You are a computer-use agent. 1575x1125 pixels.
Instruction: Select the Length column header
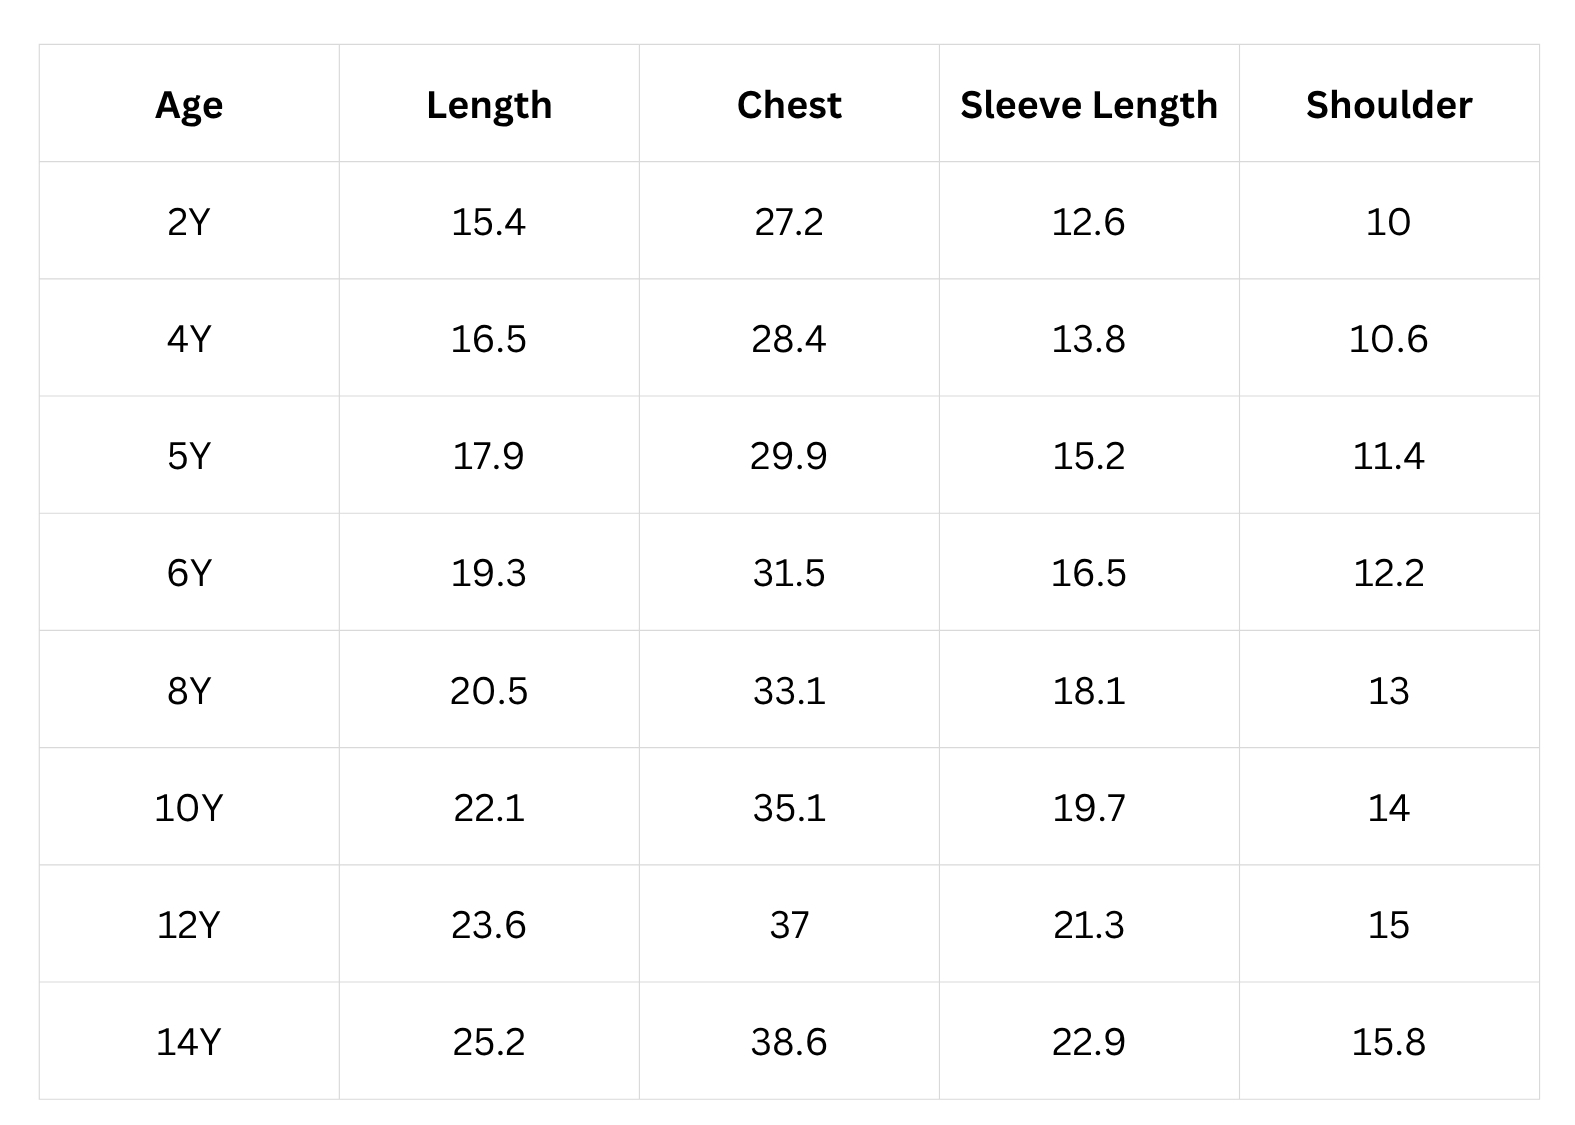pos(489,105)
